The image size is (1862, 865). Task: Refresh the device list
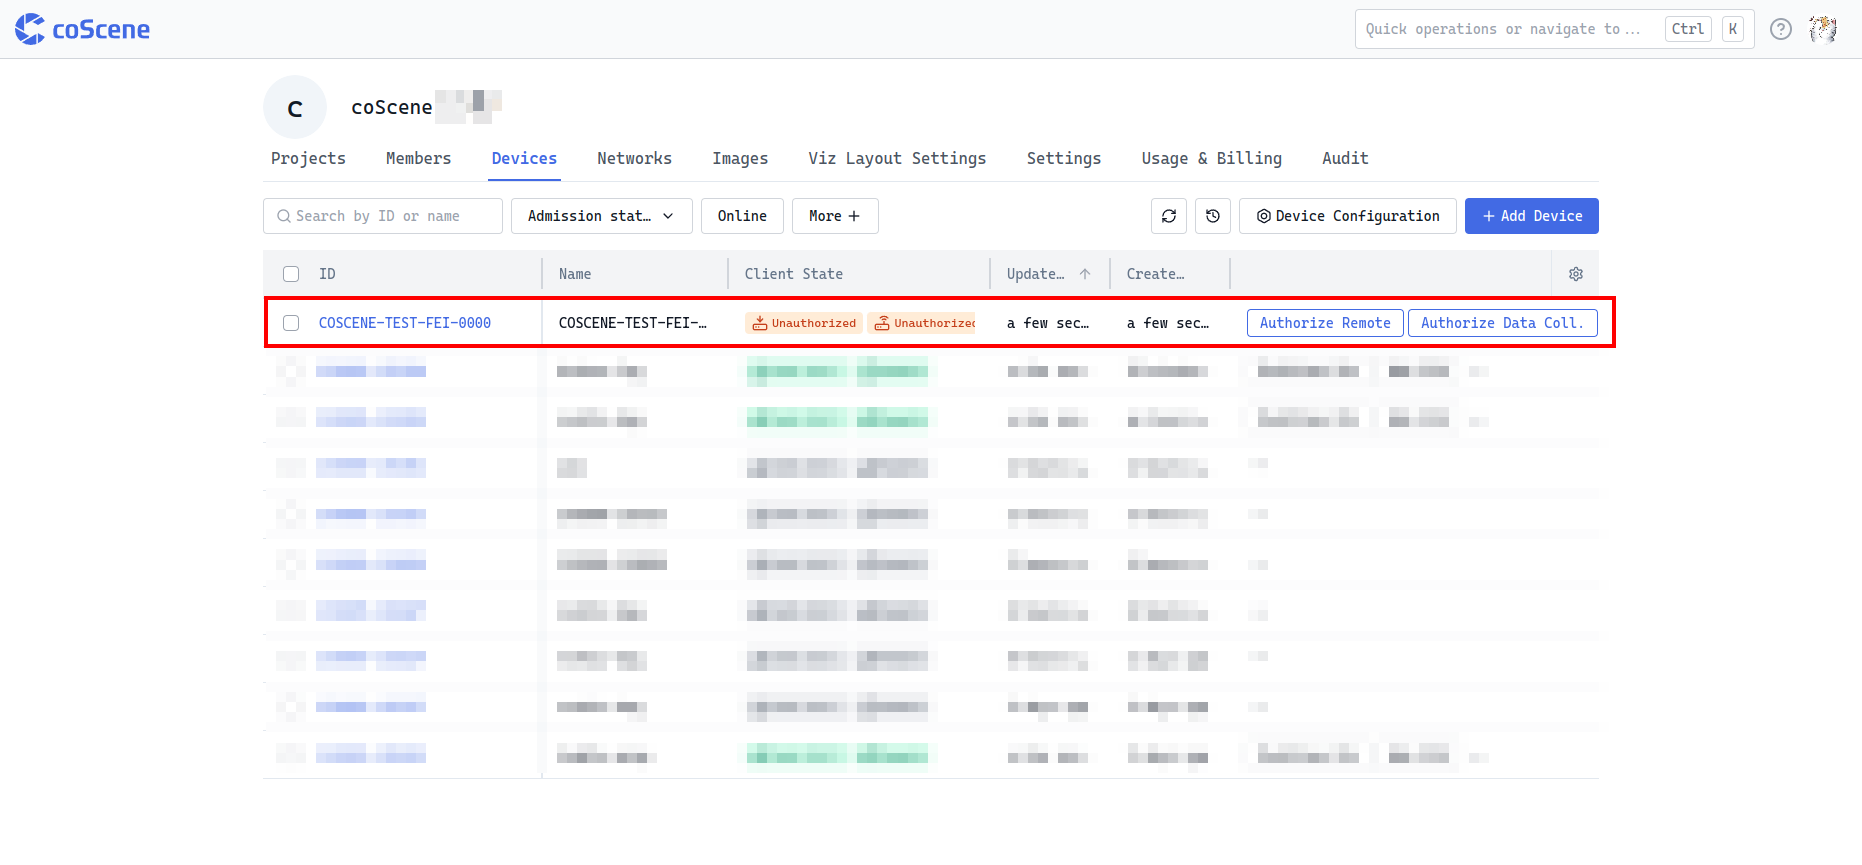click(x=1168, y=216)
